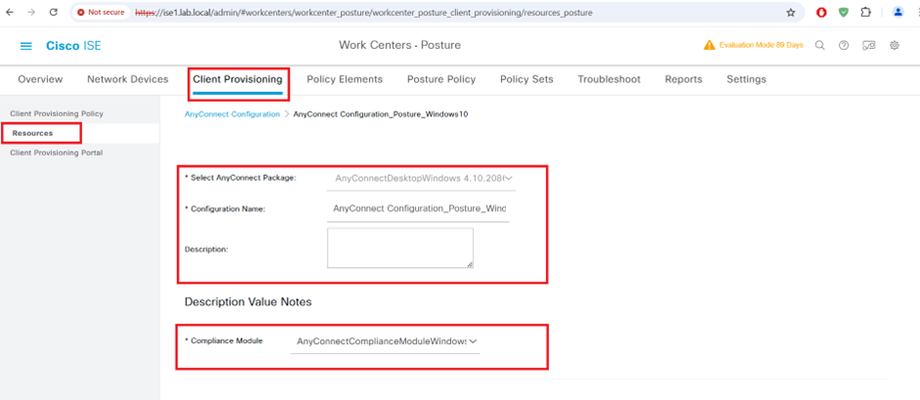Click the Not secure site indicator
The height and width of the screenshot is (400, 920).
click(100, 12)
